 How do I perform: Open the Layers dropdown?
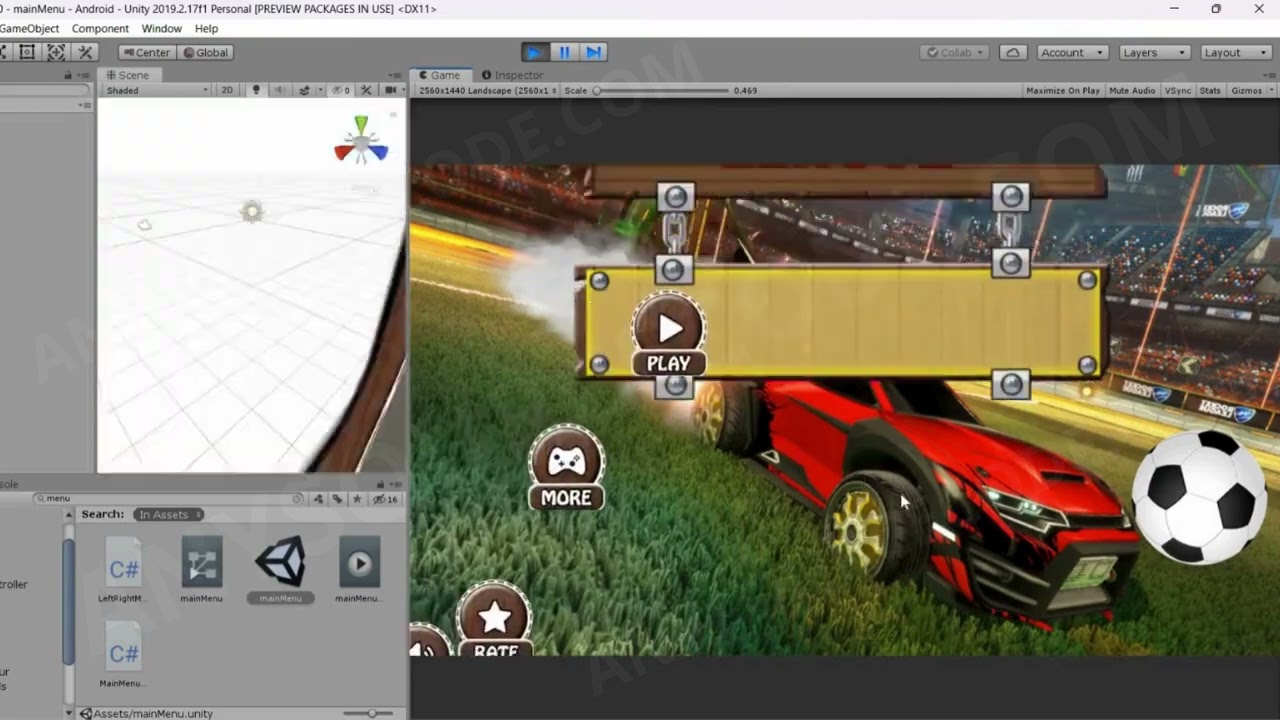(x=1154, y=52)
